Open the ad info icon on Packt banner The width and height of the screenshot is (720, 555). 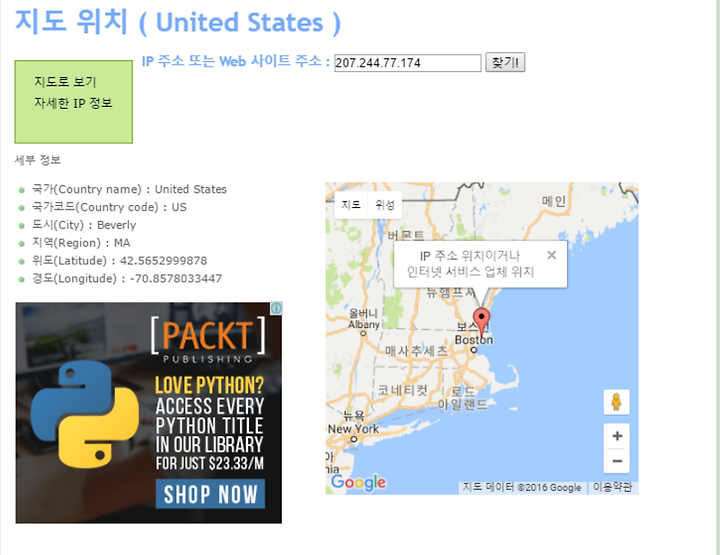click(x=276, y=308)
